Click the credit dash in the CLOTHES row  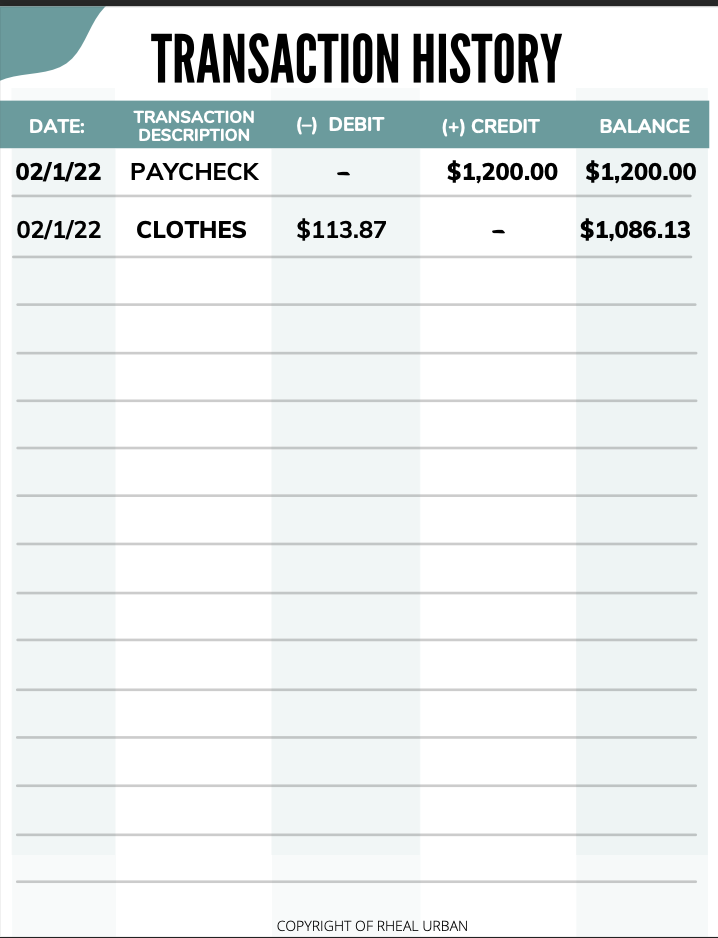(x=498, y=231)
